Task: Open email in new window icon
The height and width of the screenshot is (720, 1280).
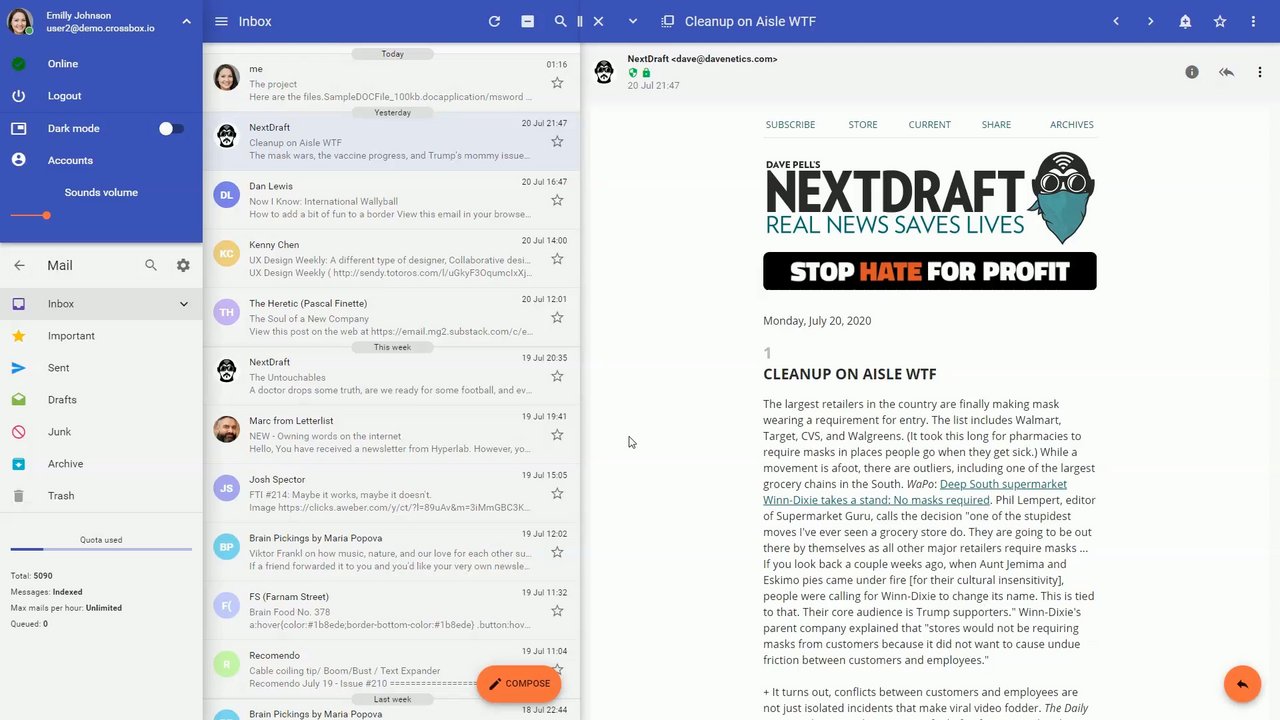Action: coord(668,21)
